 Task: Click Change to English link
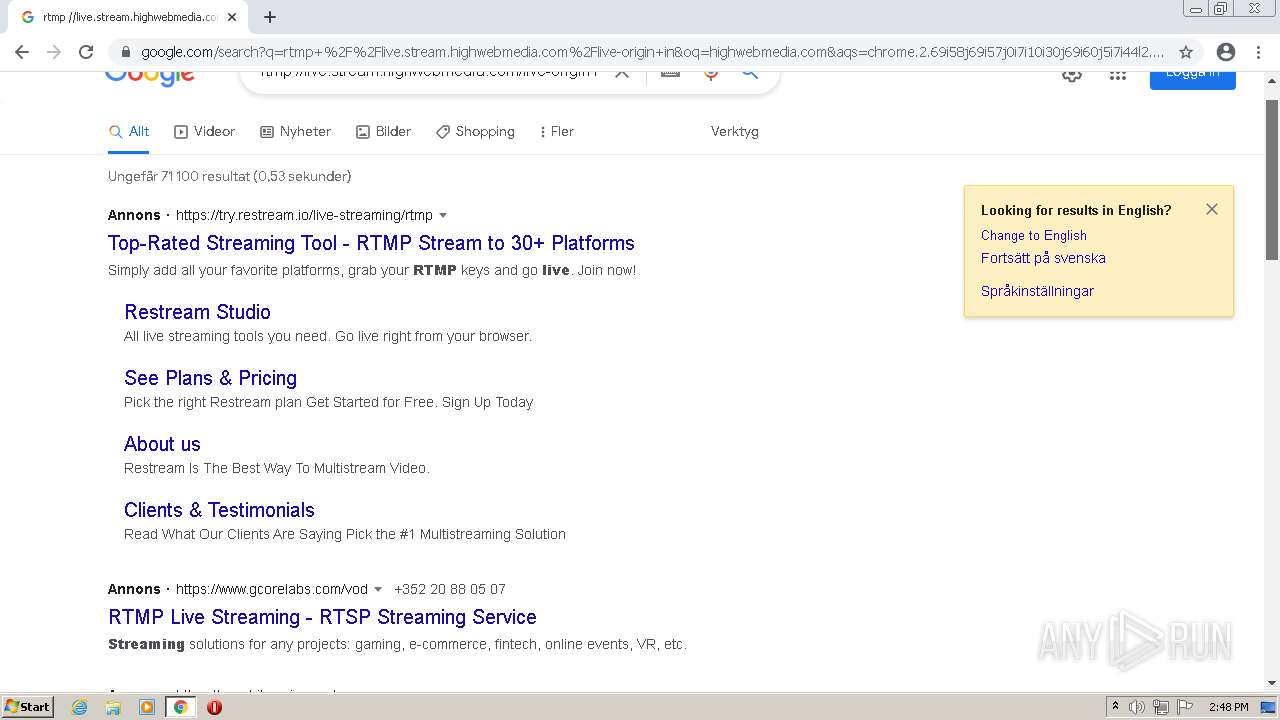[x=1033, y=236]
